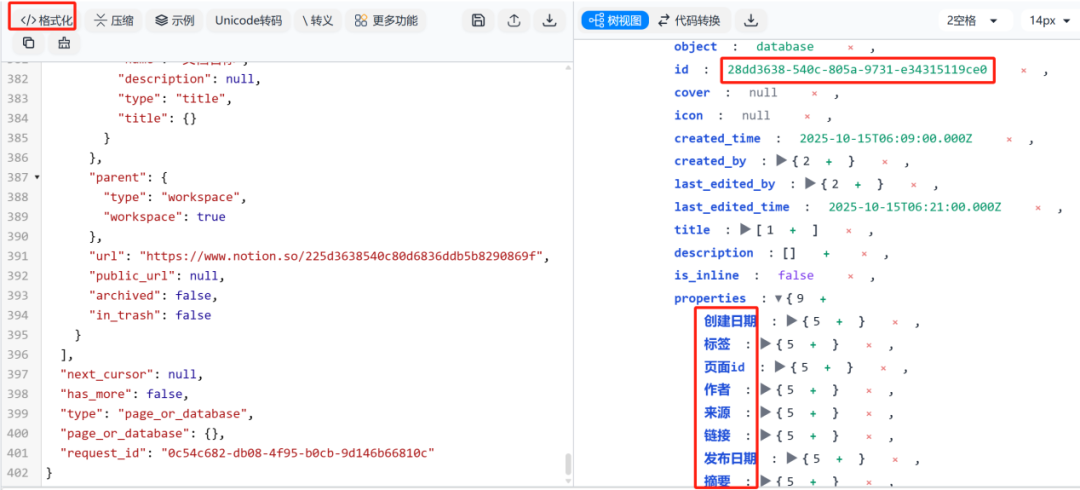This screenshot has width=1080, height=490.
Task: Click the Unicode转码 button
Action: click(x=248, y=20)
